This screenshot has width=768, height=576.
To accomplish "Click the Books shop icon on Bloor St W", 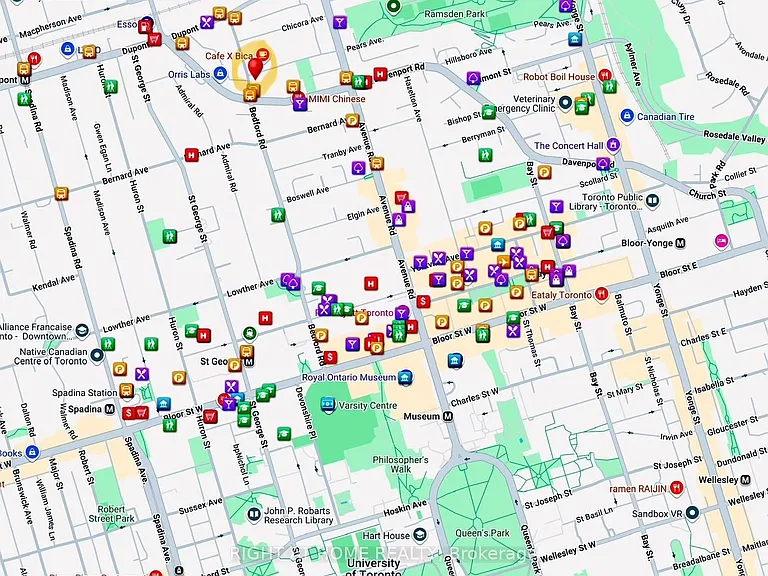I will coord(32,452).
